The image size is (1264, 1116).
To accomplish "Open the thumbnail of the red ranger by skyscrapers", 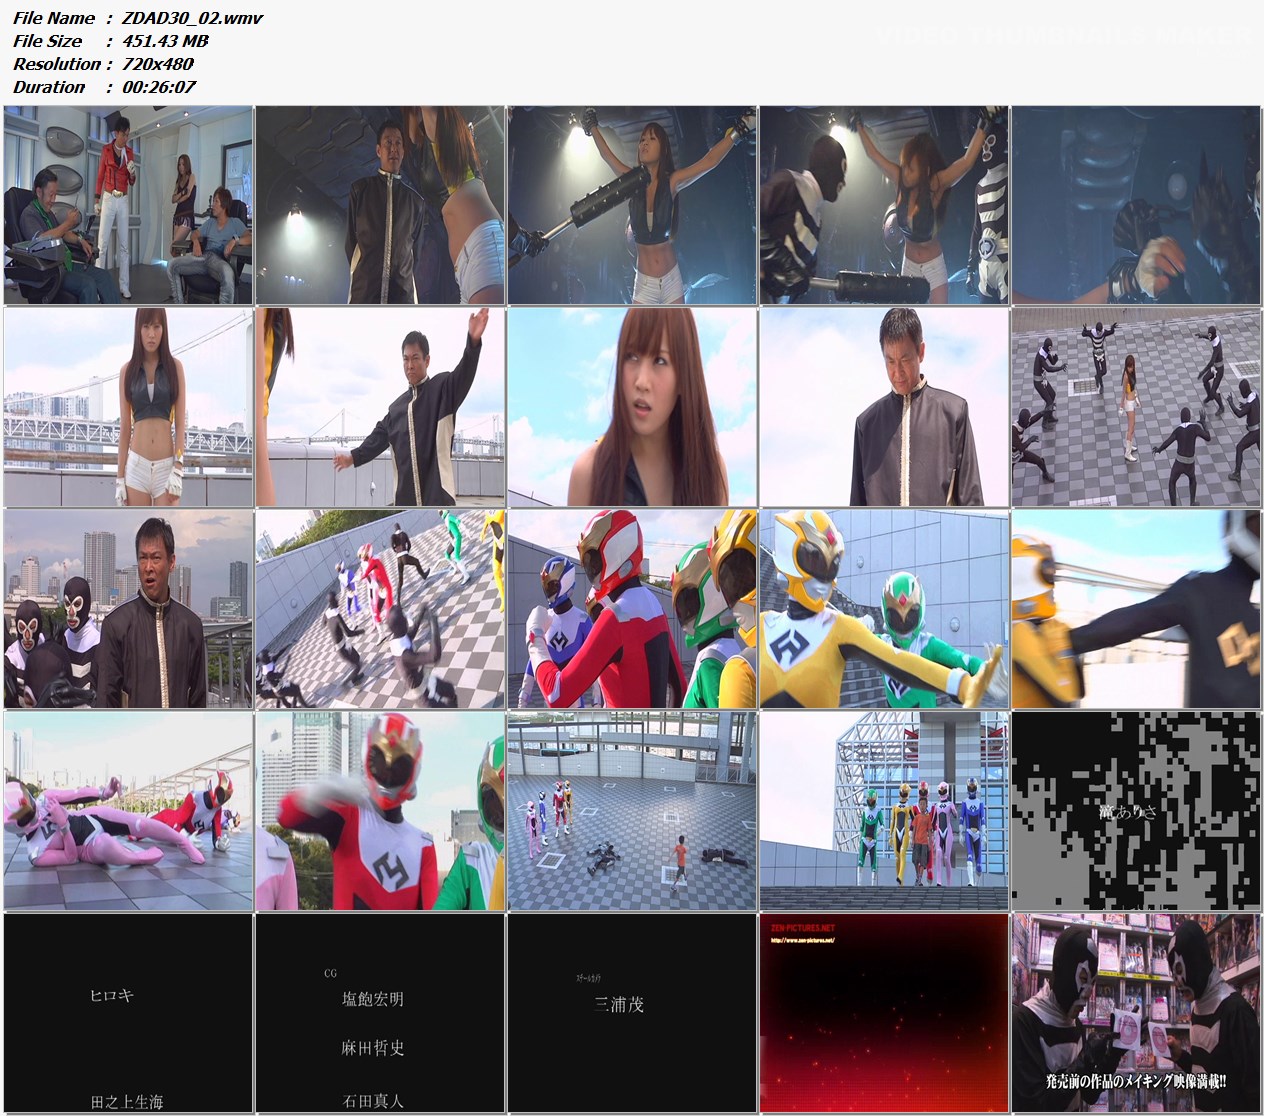I will pyautogui.click(x=380, y=811).
